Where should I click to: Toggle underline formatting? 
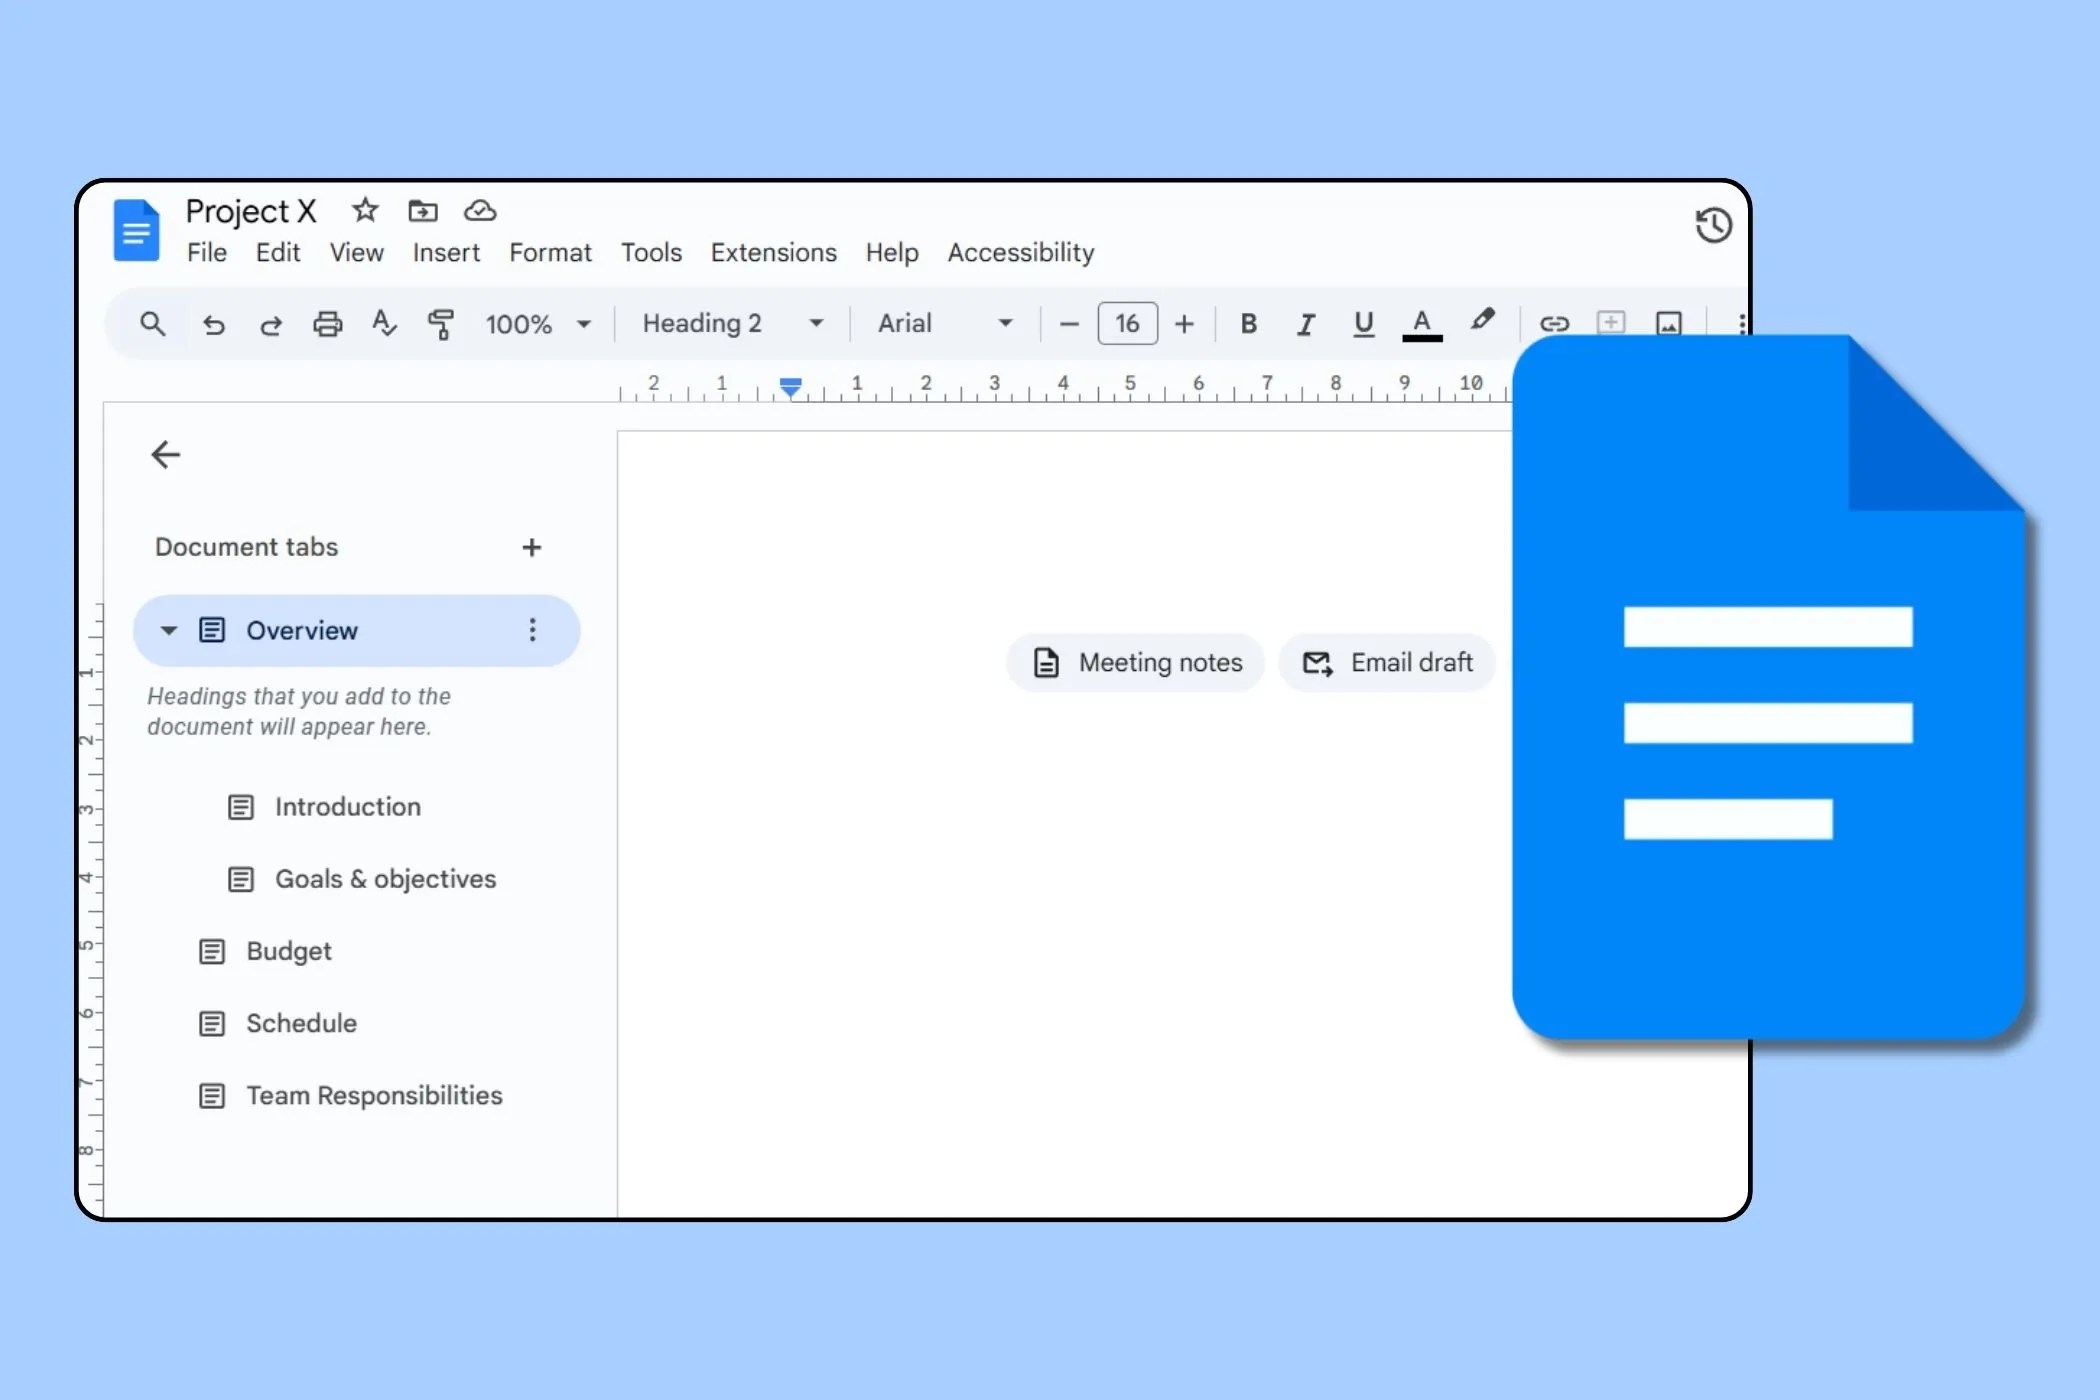(1362, 324)
